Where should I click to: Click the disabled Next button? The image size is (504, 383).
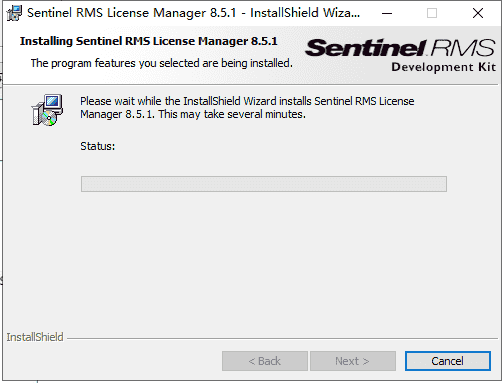tap(353, 361)
